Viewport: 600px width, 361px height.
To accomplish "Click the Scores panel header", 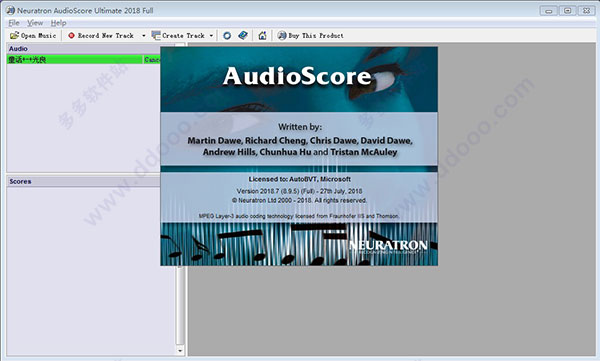I will pyautogui.click(x=83, y=181).
